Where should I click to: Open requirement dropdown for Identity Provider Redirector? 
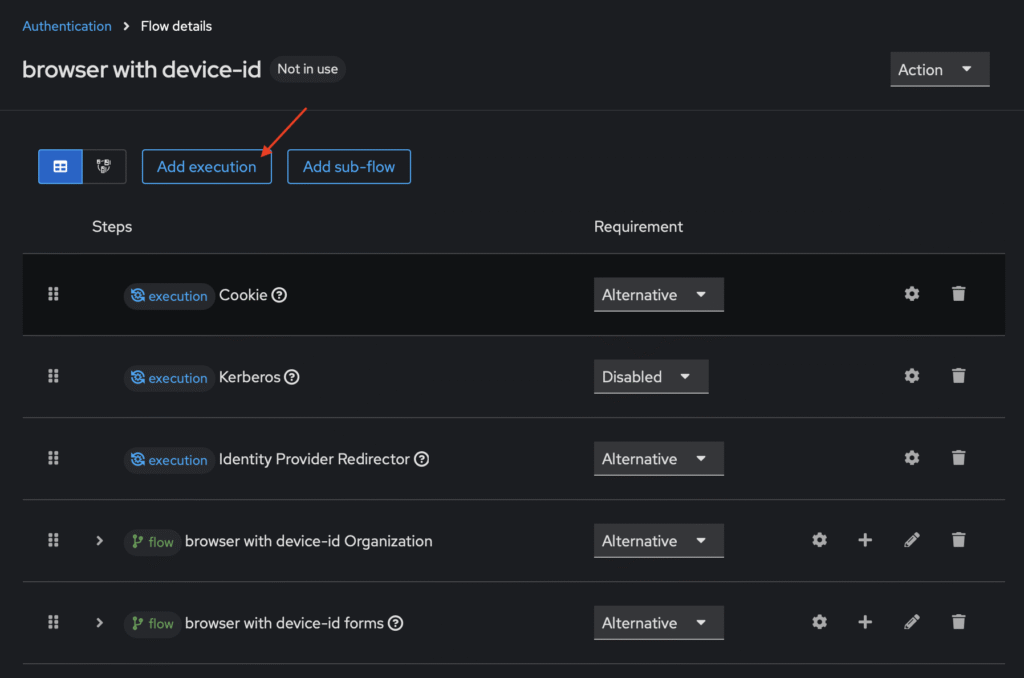coord(658,459)
